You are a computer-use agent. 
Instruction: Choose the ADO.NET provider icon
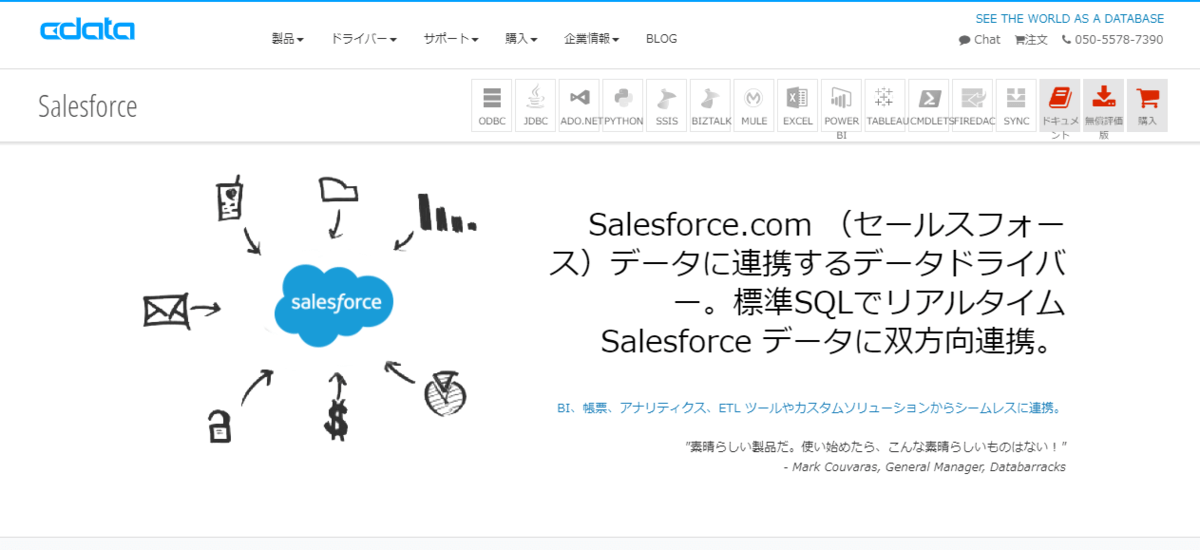coord(579,105)
